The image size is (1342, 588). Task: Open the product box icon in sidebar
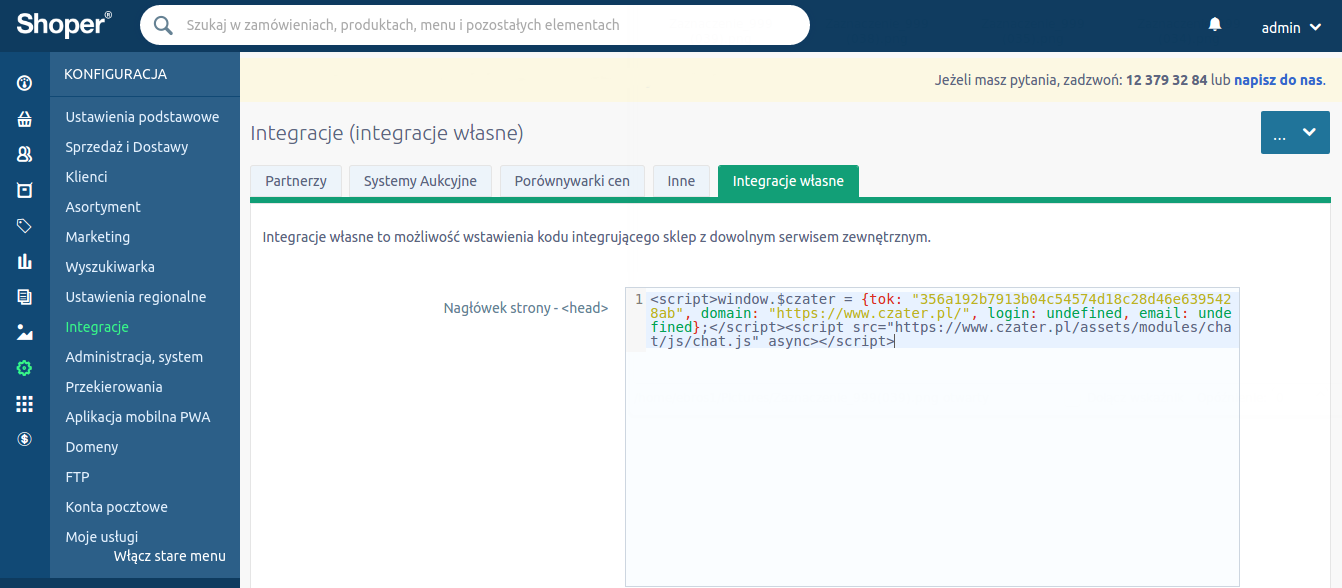click(25, 190)
